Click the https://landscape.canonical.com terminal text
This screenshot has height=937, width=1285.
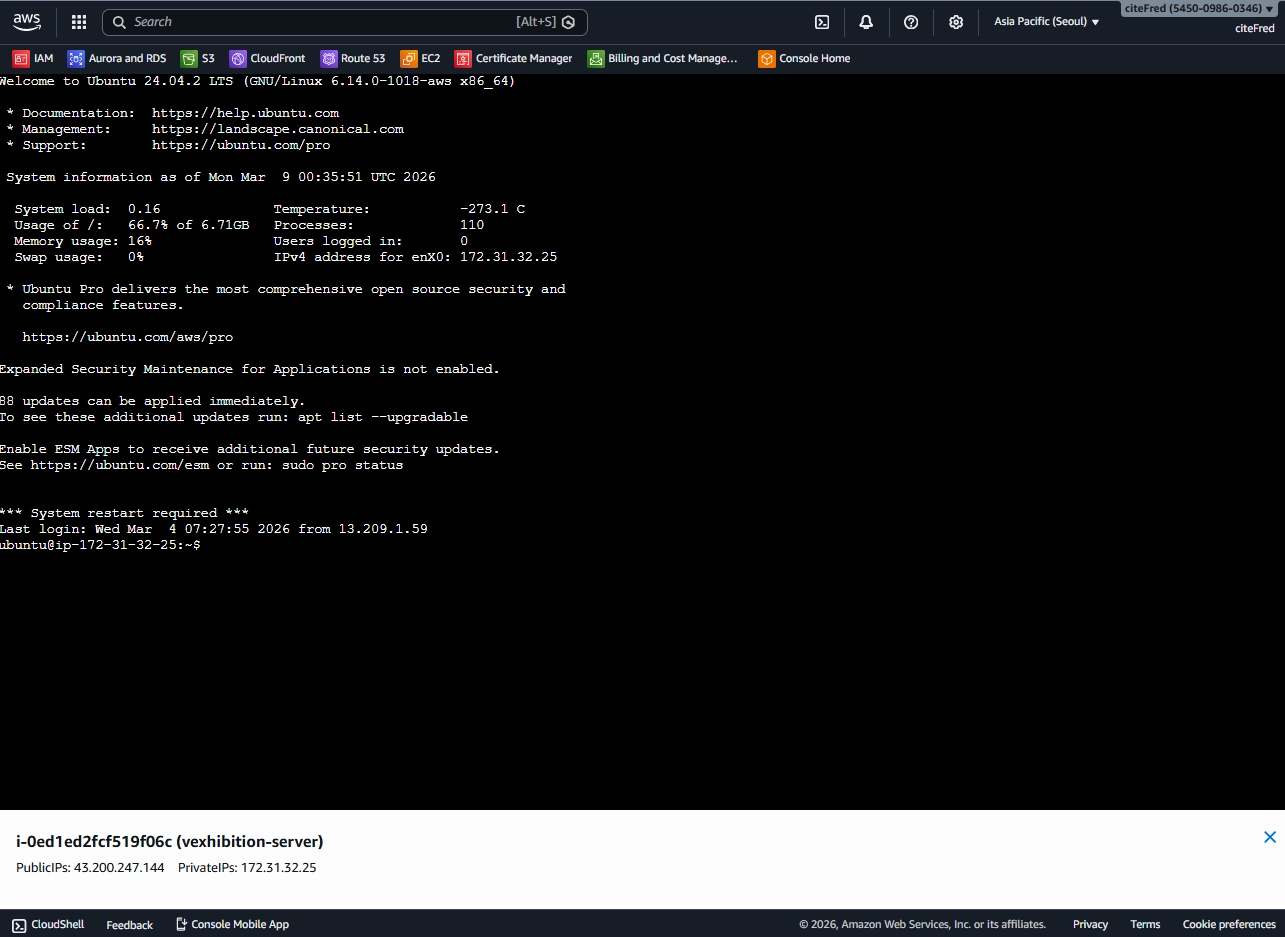(278, 129)
